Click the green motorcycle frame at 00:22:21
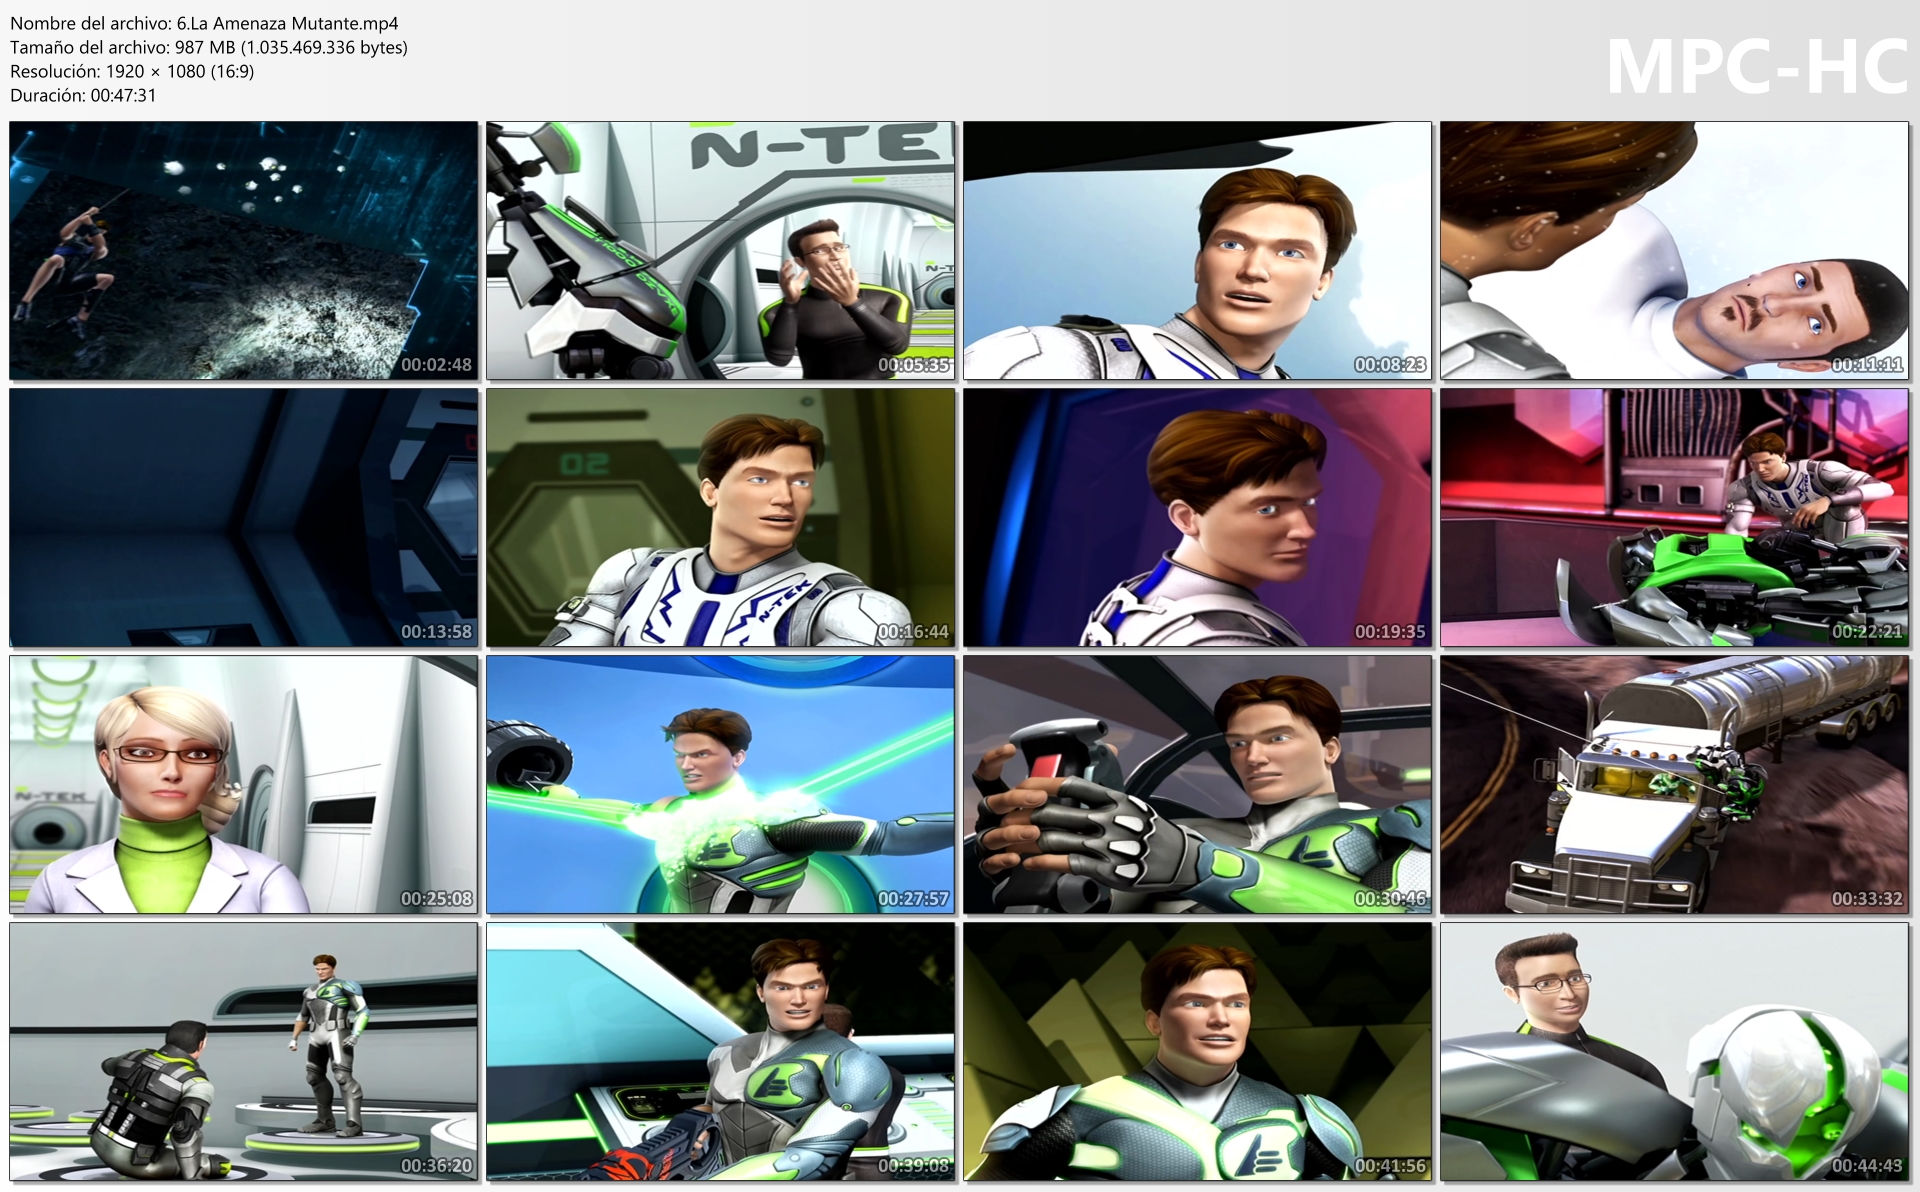The height and width of the screenshot is (1192, 1920). point(1674,518)
